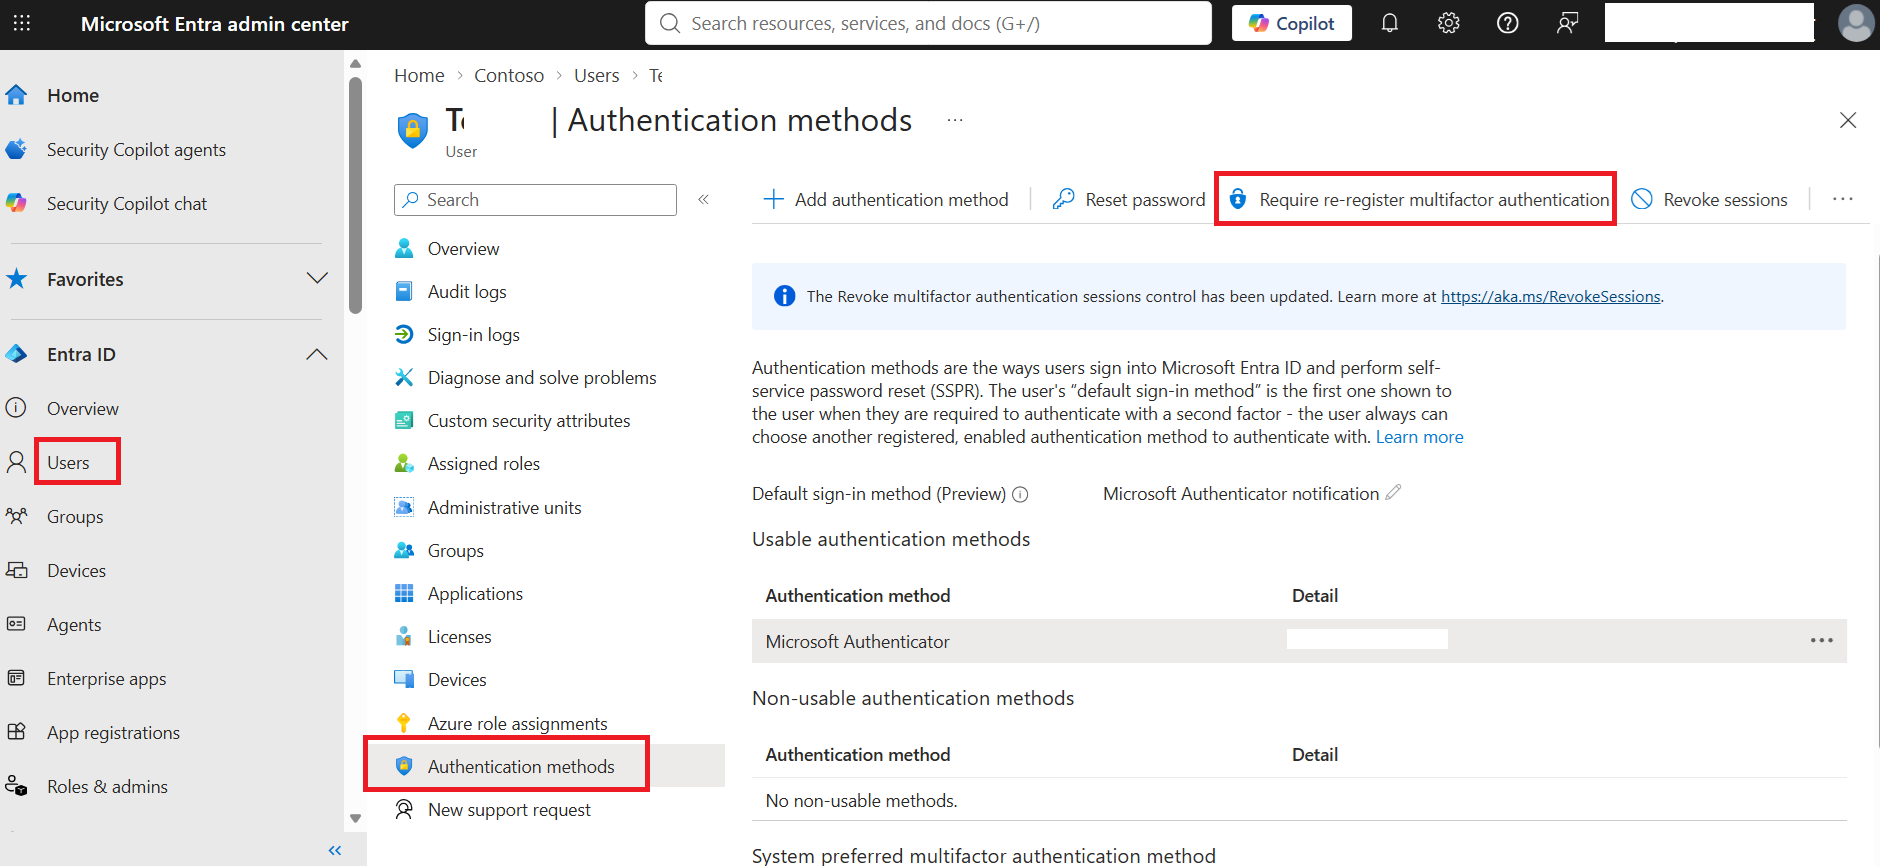Open the feedback icon in top bar
Screen dimensions: 1880x866
pos(1568,23)
